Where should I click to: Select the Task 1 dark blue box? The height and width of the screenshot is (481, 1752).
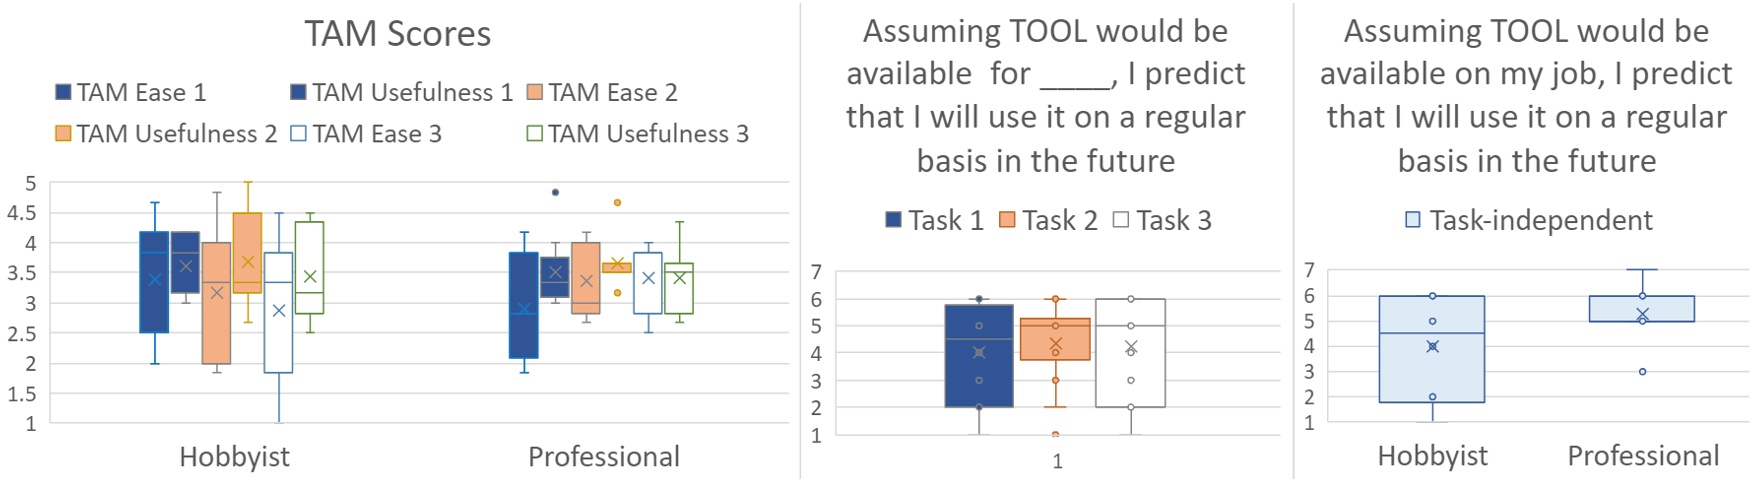pos(979,356)
